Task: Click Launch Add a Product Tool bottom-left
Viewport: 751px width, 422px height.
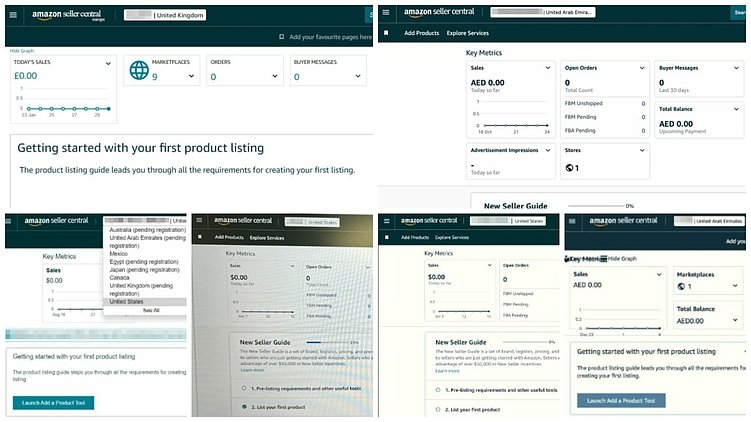Action: [x=54, y=403]
